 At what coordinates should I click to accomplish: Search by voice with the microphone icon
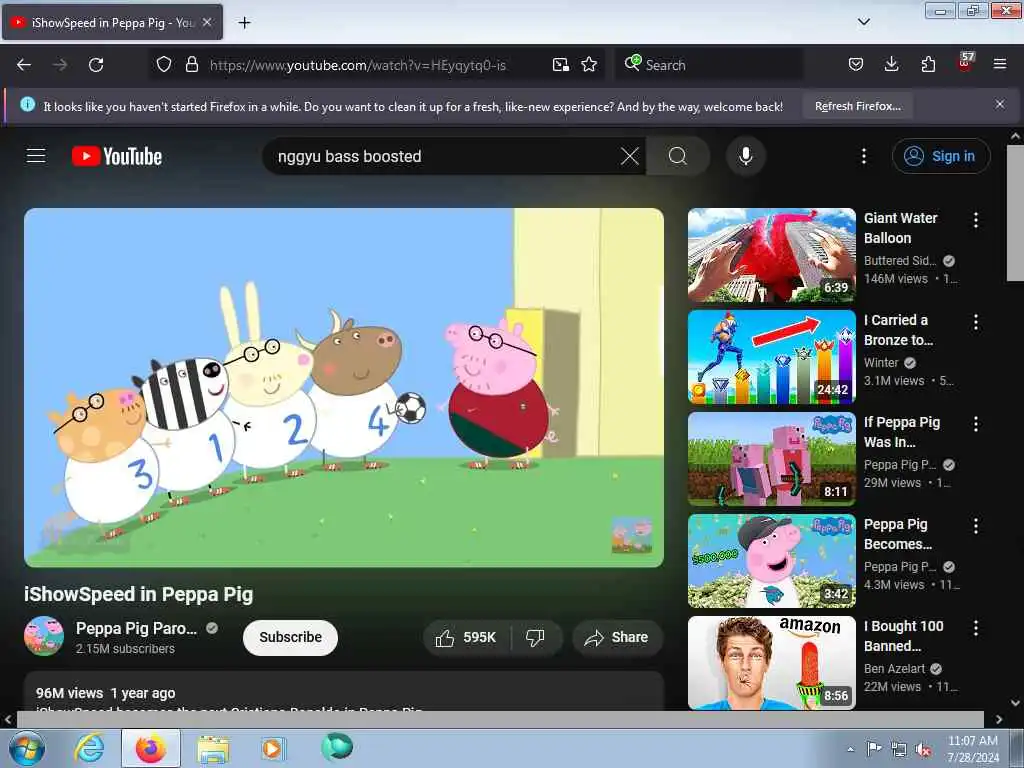(x=745, y=156)
